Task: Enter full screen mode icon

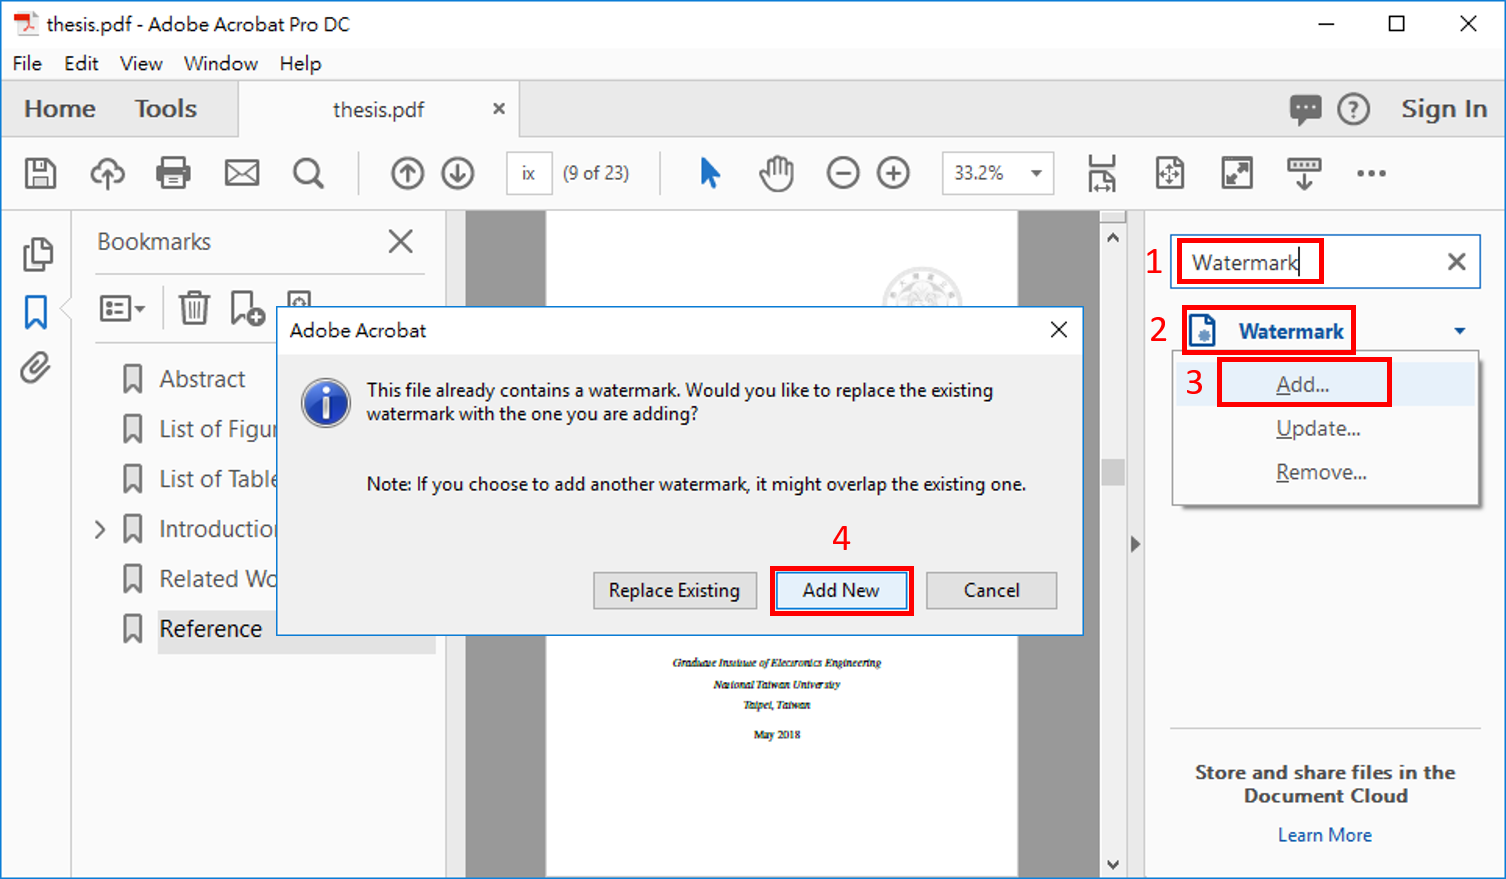Action: click(x=1237, y=173)
